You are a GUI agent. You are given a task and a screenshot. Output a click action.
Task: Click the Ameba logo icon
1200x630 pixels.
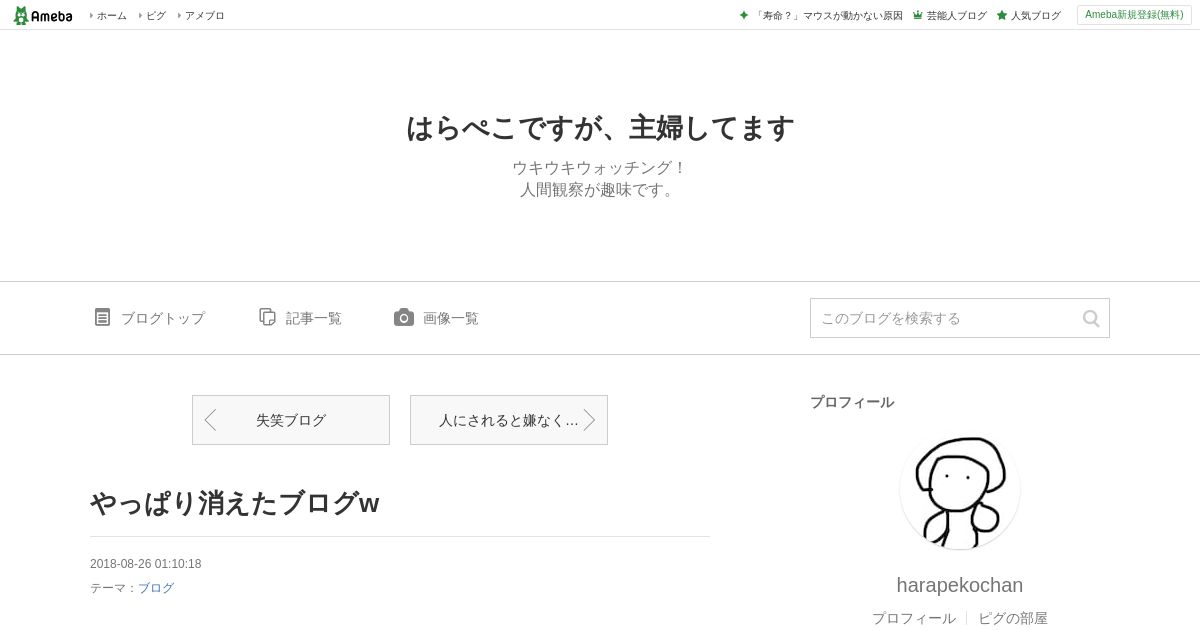43,15
